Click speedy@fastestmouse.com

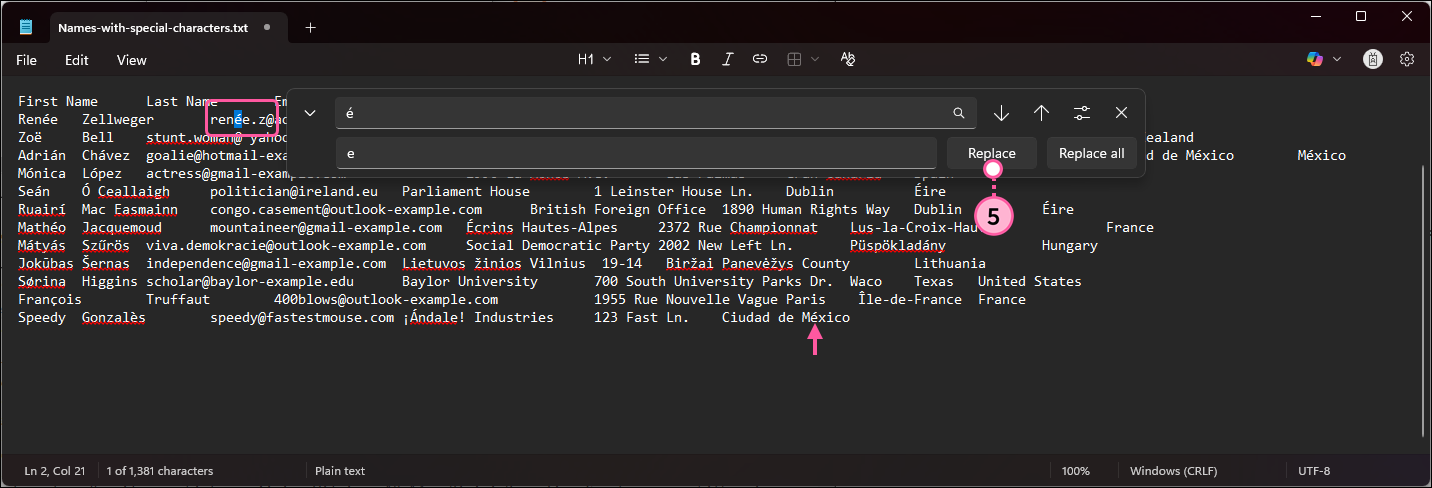[x=302, y=317]
